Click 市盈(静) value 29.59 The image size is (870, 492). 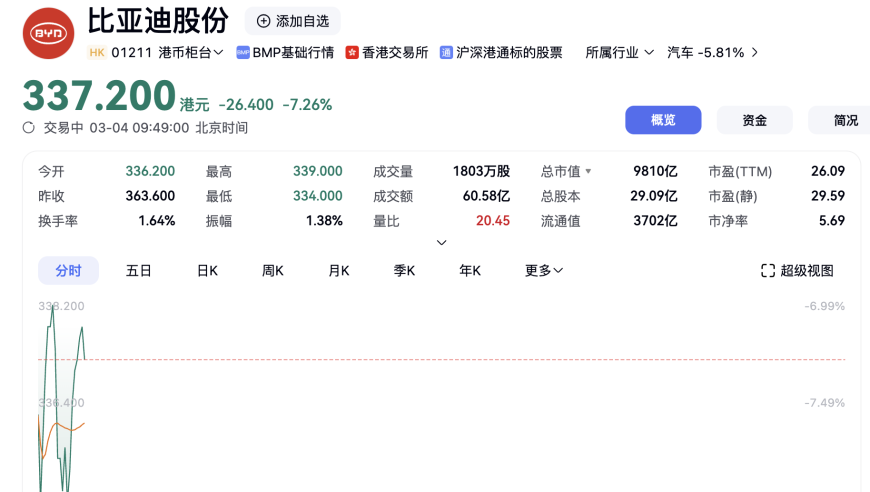[828, 196]
